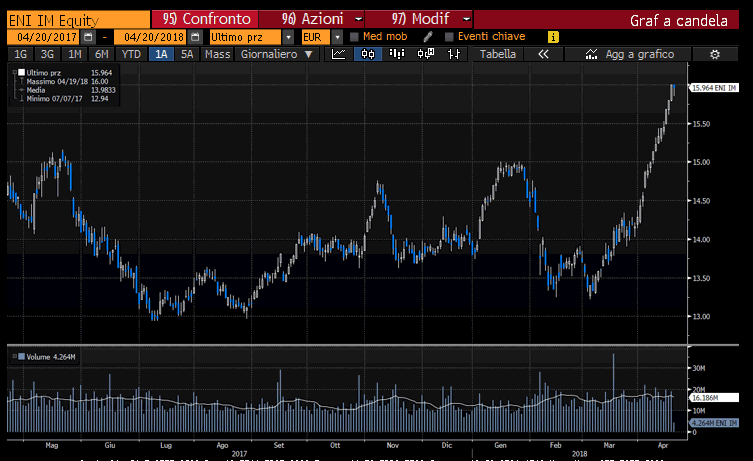Select the 5A time range tab
753x461 pixels.
[187, 54]
